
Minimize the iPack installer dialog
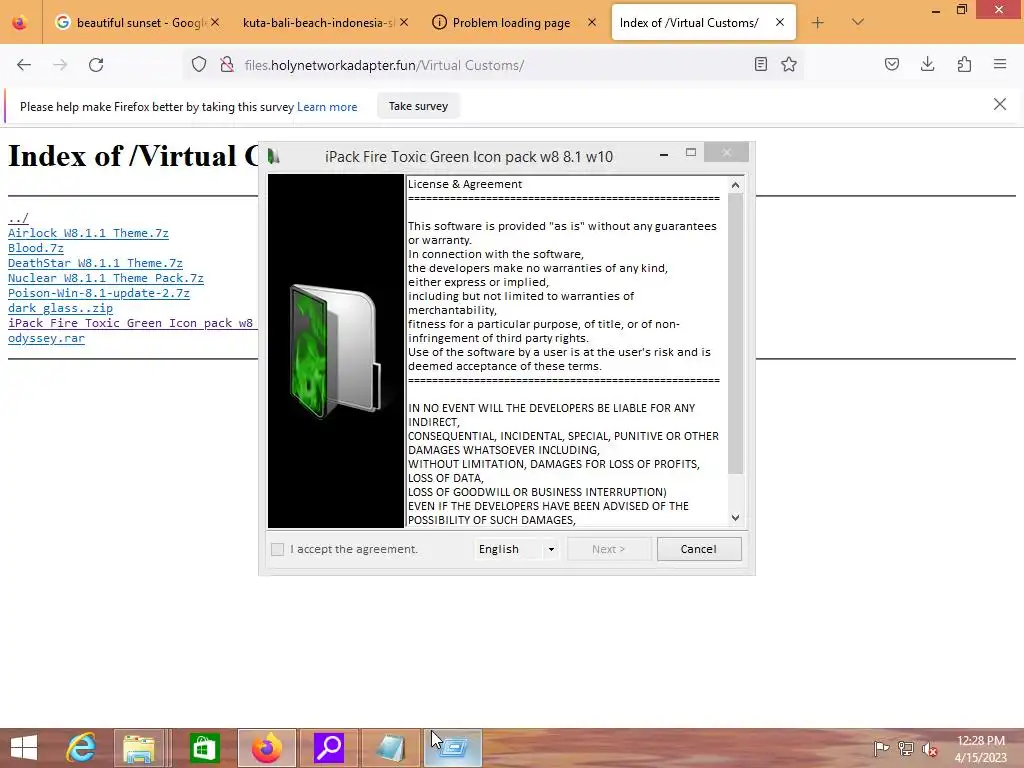coord(664,154)
